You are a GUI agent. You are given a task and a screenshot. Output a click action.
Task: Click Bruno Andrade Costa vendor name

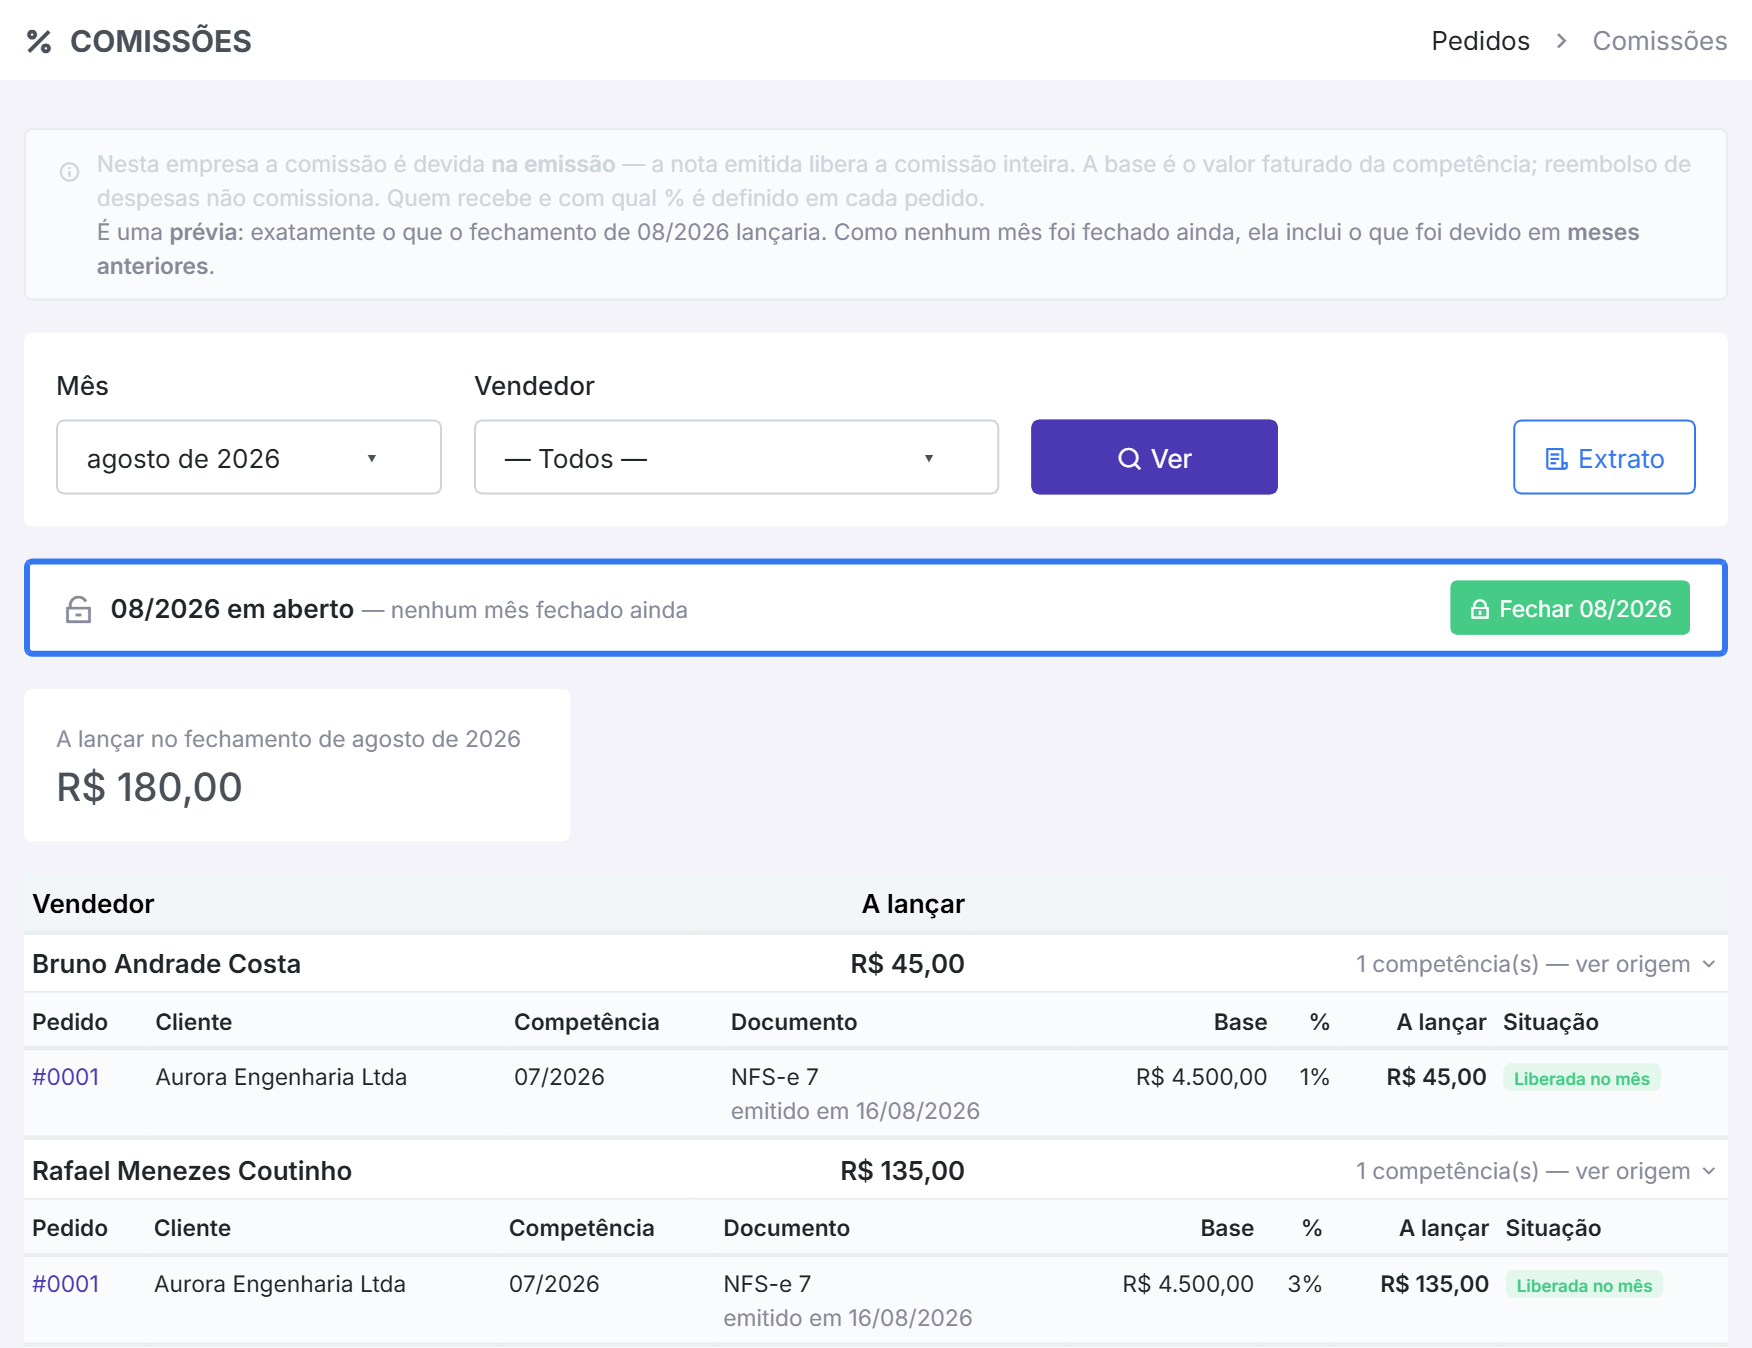pos(166,964)
